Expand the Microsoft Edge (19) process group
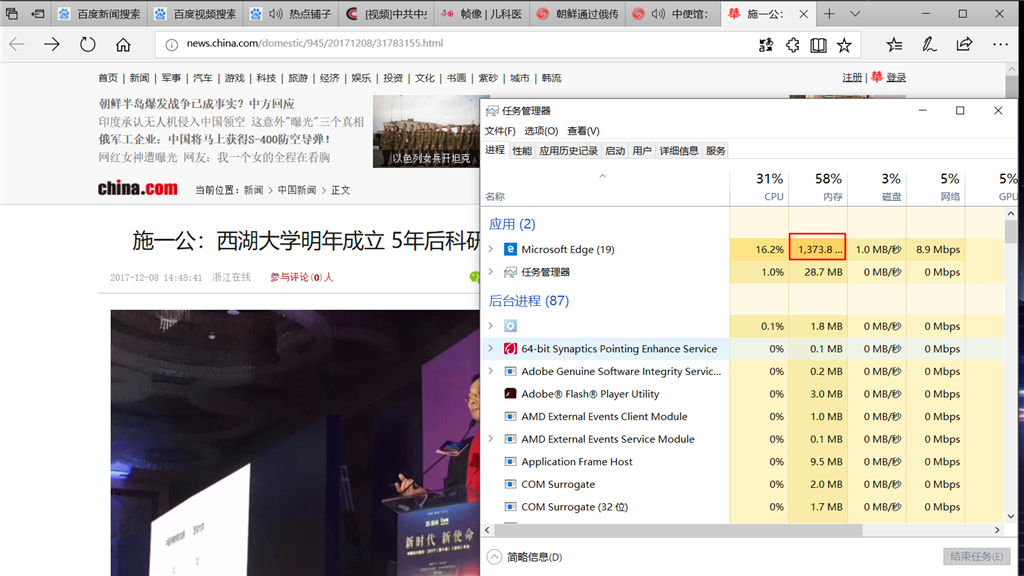Screen dimensions: 1024x576 [490, 249]
